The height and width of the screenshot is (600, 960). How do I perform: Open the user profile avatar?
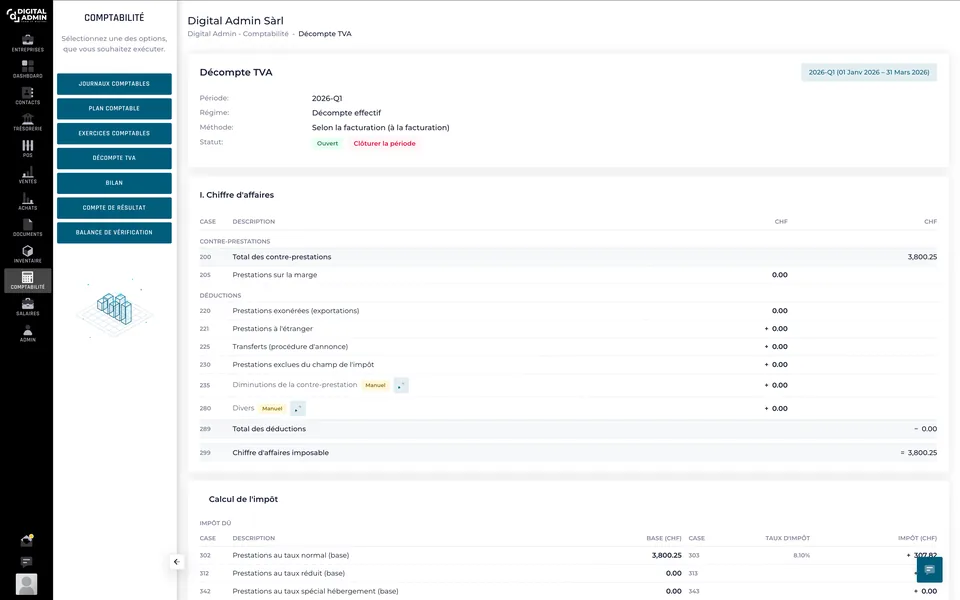coord(26,584)
